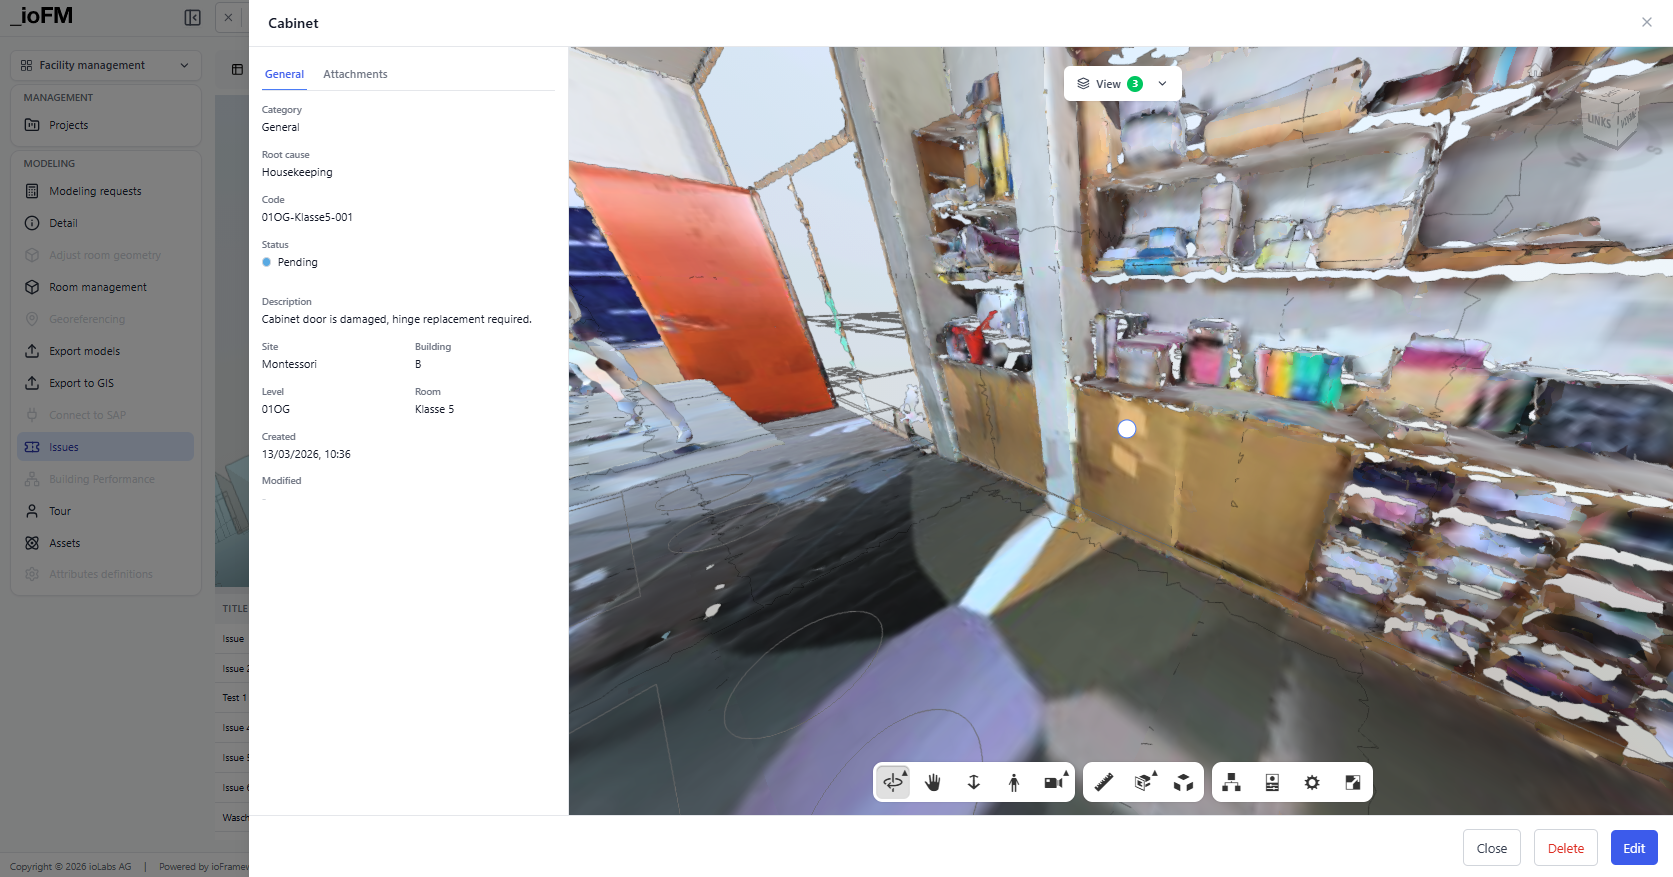
Task: Click the Delete button
Action: pyautogui.click(x=1566, y=848)
